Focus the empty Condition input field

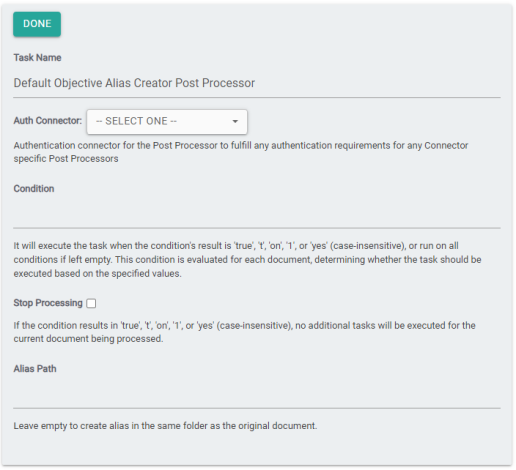pos(257,213)
